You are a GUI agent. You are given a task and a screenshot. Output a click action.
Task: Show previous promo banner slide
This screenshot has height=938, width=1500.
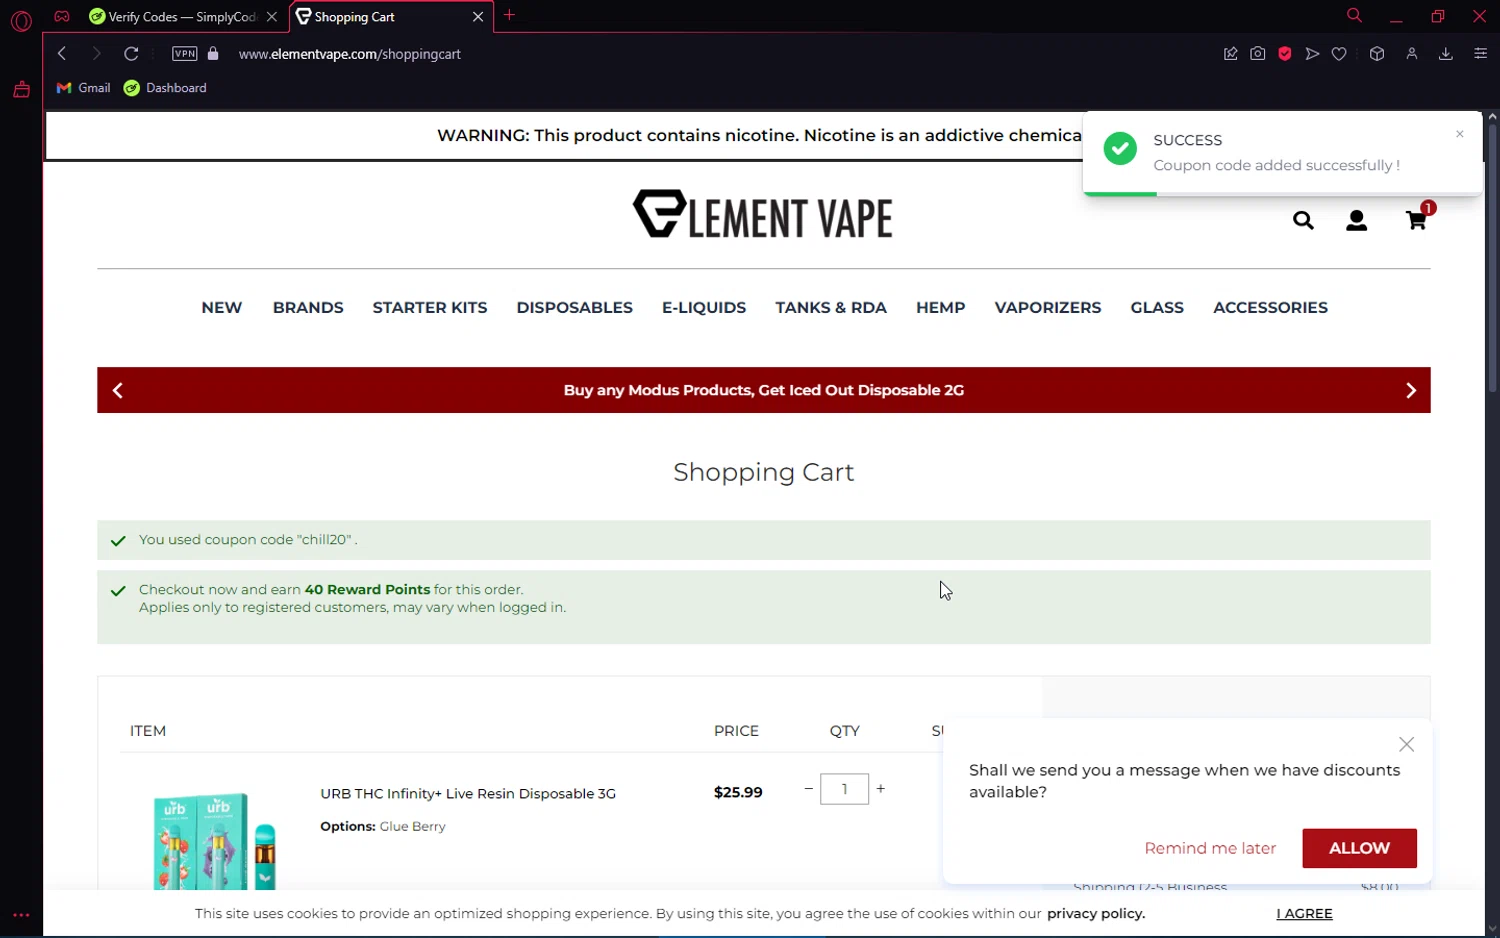pyautogui.click(x=118, y=390)
